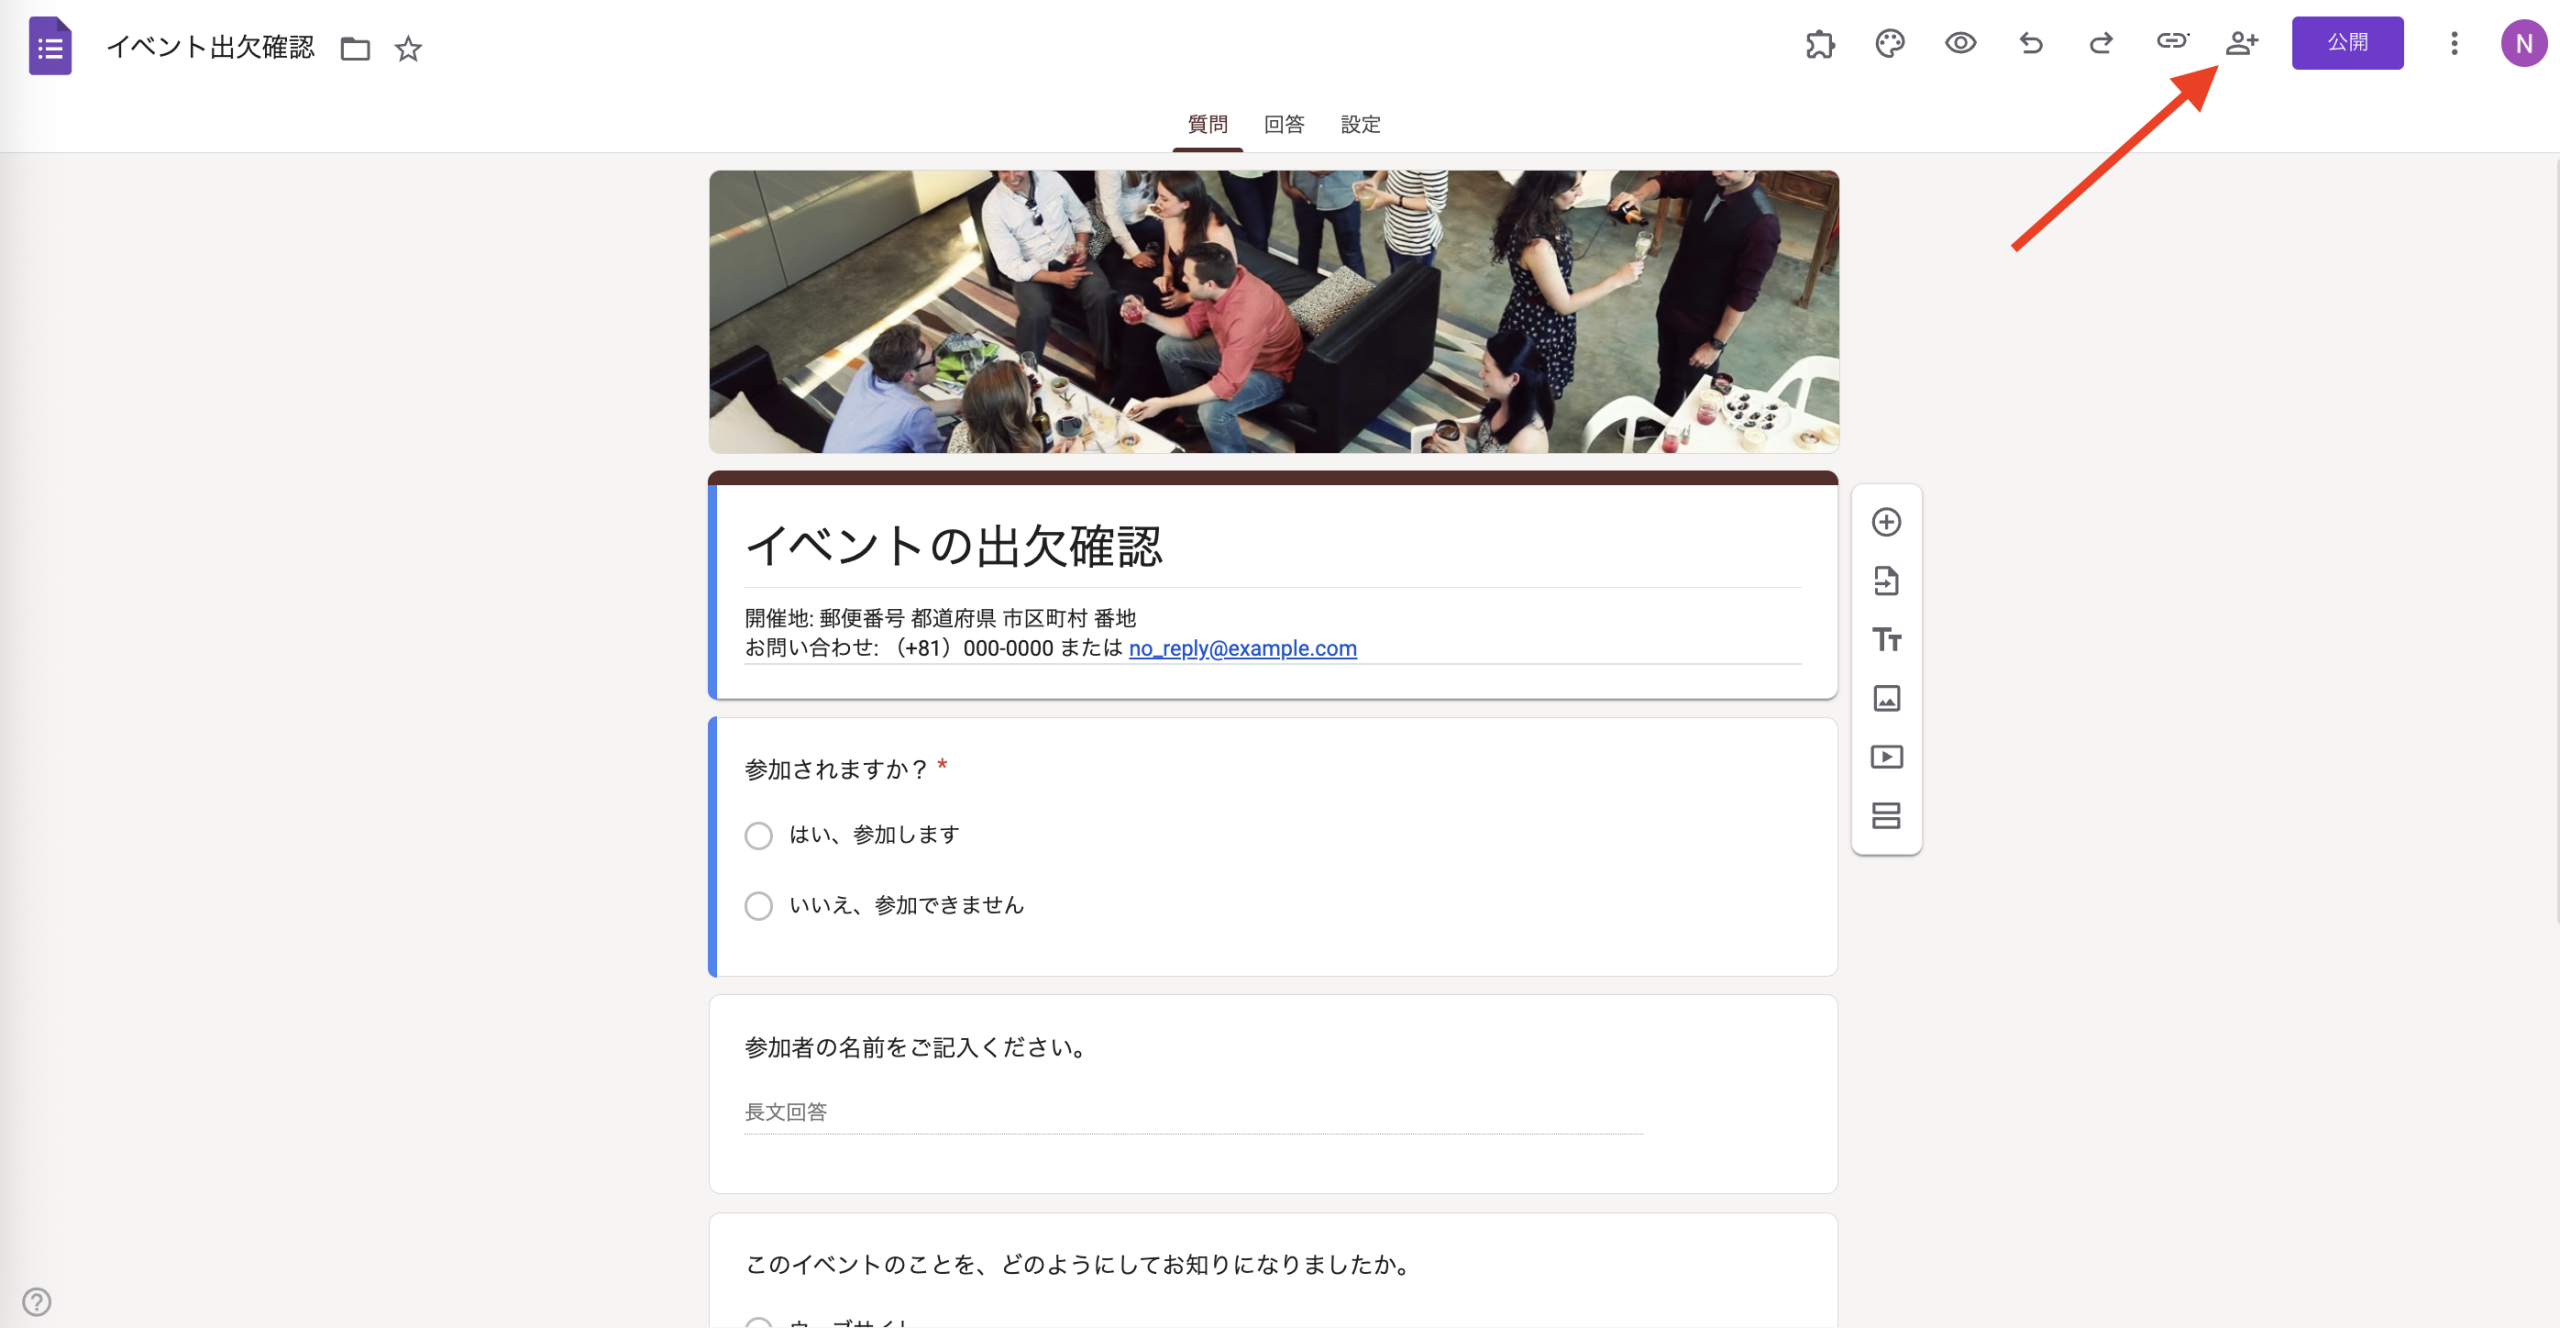Screen dimensions: 2560x1328
Task: Open the add-ons puzzle icon
Action: click(1819, 43)
